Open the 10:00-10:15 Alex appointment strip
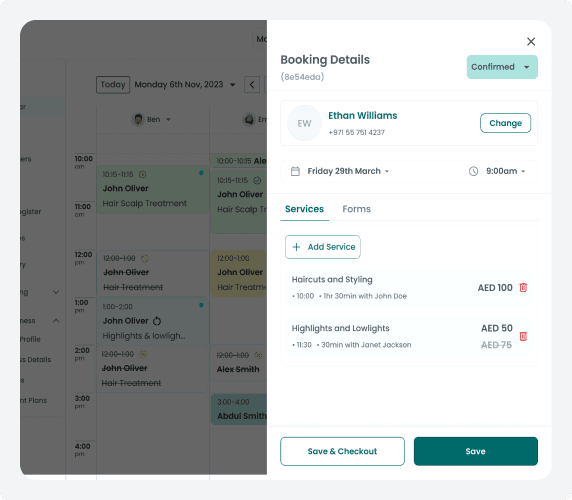572x500 pixels. (x=239, y=161)
